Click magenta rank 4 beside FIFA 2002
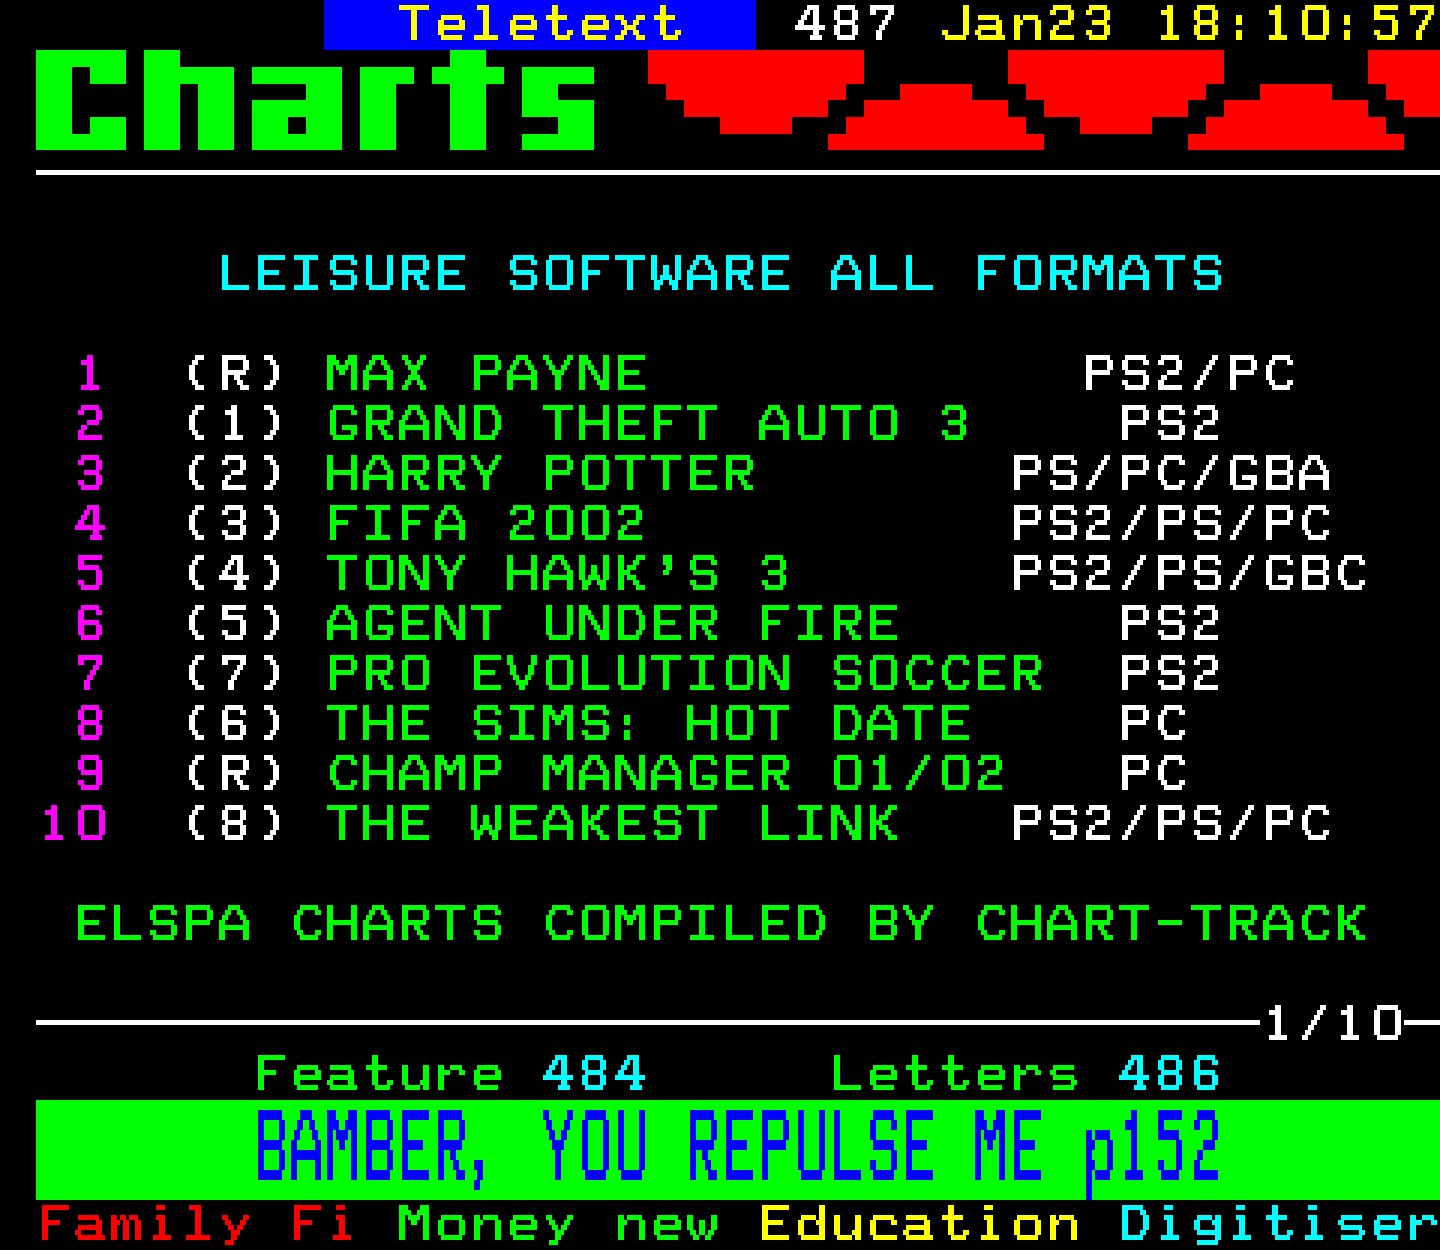 pyautogui.click(x=90, y=524)
